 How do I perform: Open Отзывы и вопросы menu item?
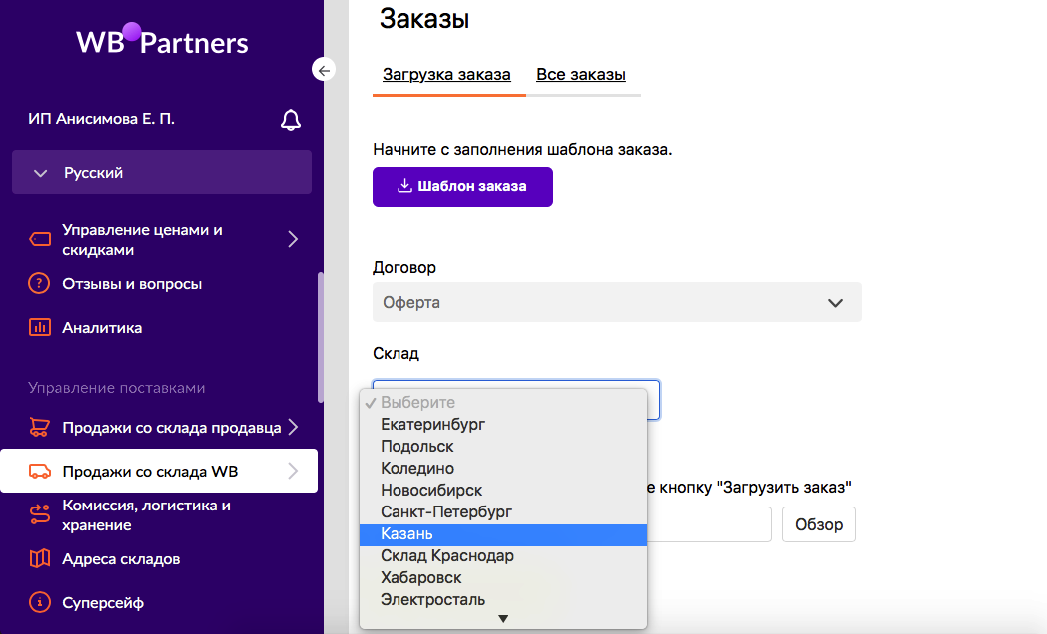coord(132,284)
